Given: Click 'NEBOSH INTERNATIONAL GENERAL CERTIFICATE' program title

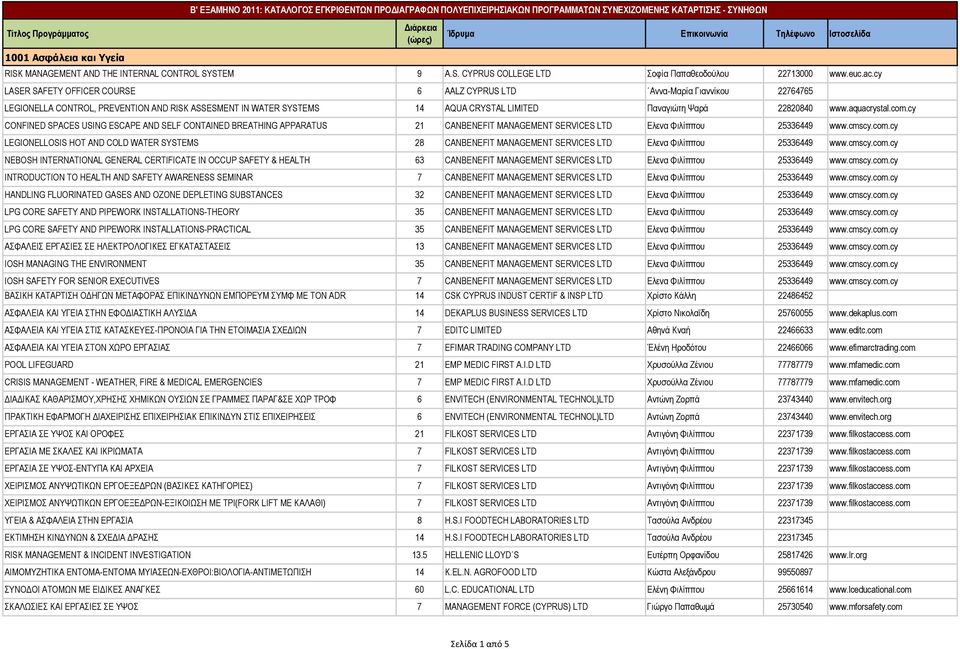Looking at the screenshot, I should (x=157, y=160).
